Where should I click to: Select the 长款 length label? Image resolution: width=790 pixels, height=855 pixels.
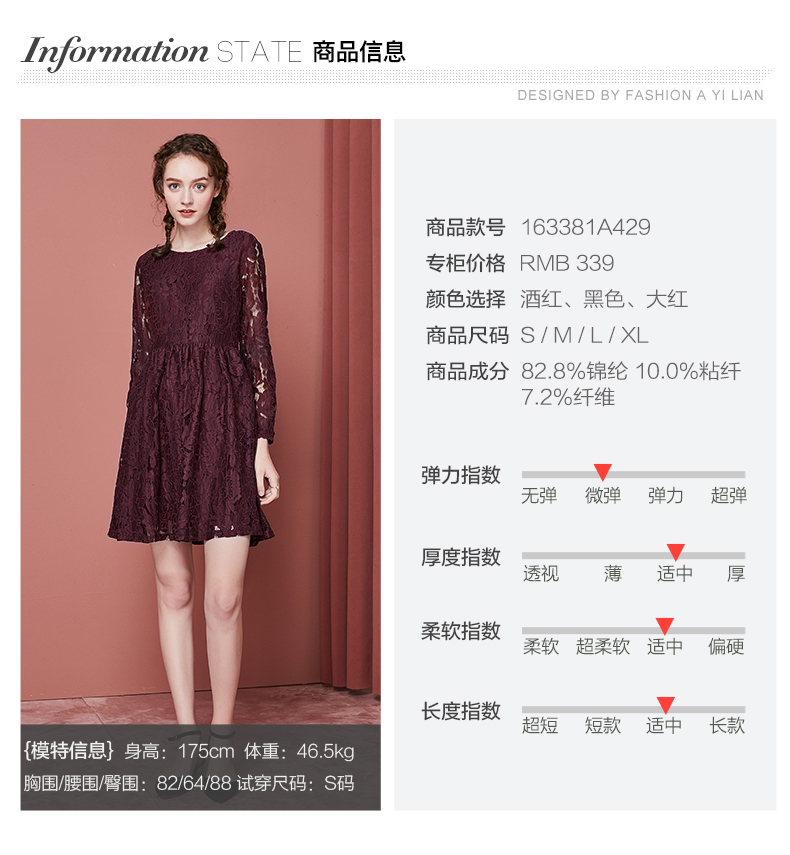click(x=727, y=726)
